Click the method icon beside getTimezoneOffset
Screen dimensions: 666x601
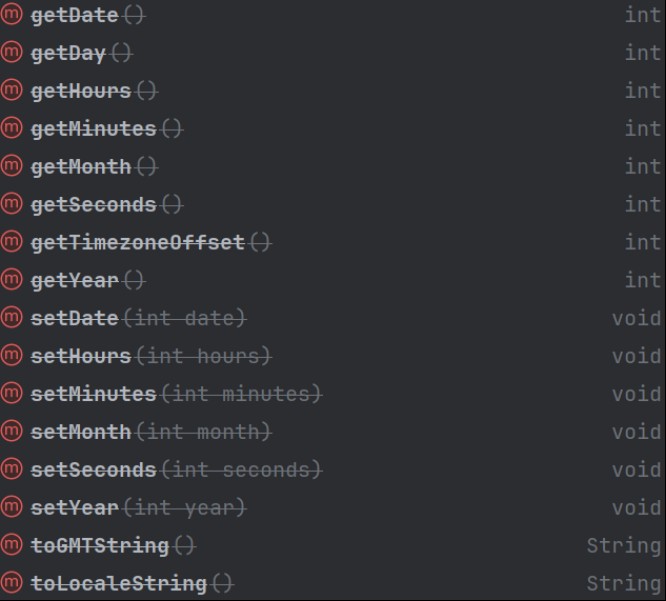12,242
